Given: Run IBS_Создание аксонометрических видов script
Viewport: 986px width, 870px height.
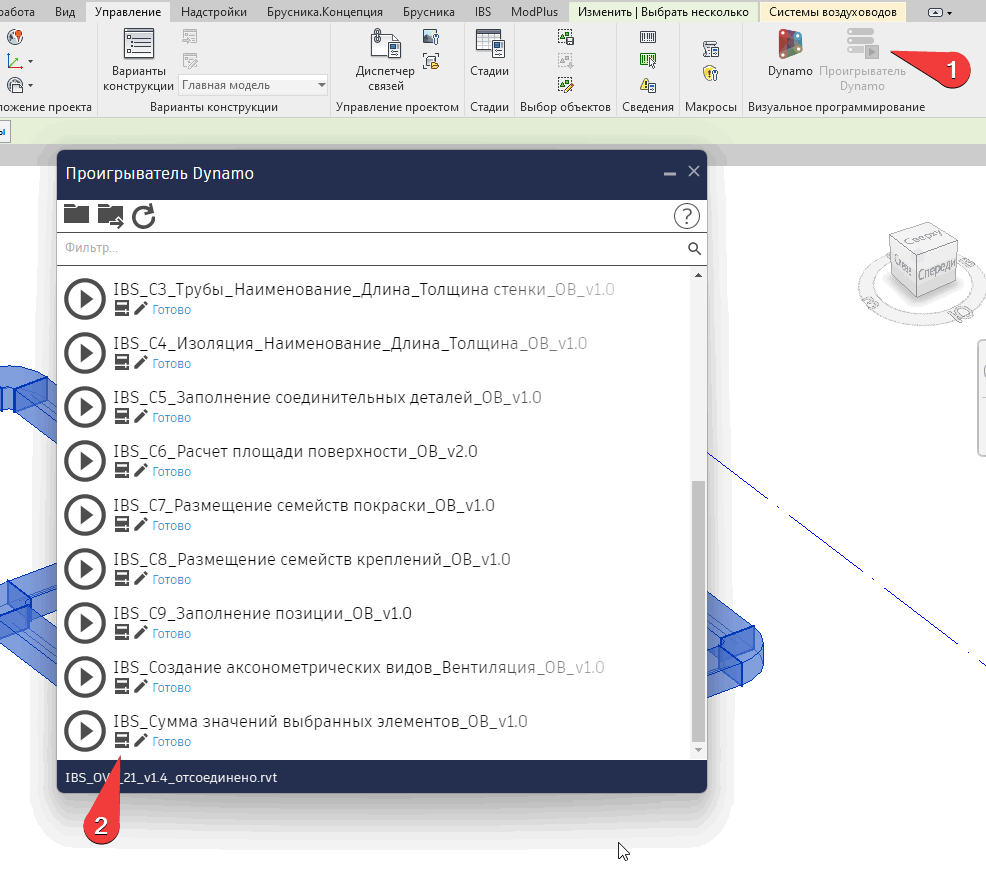Looking at the screenshot, I should click(x=85, y=678).
